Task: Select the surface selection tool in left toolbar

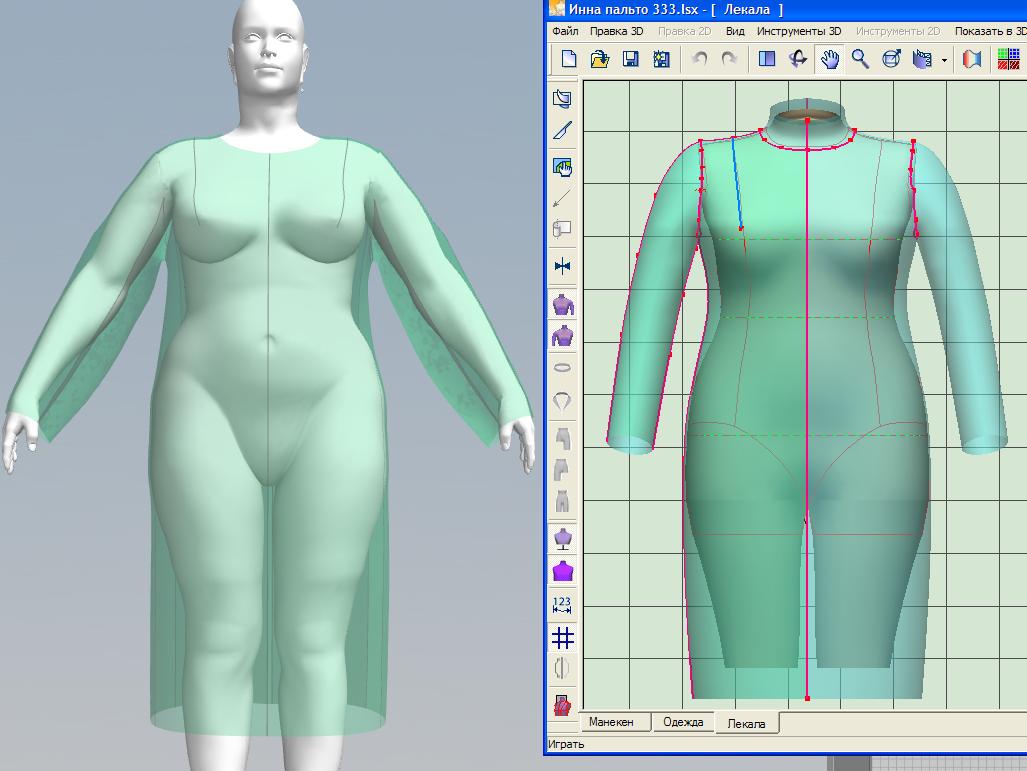Action: [562, 99]
